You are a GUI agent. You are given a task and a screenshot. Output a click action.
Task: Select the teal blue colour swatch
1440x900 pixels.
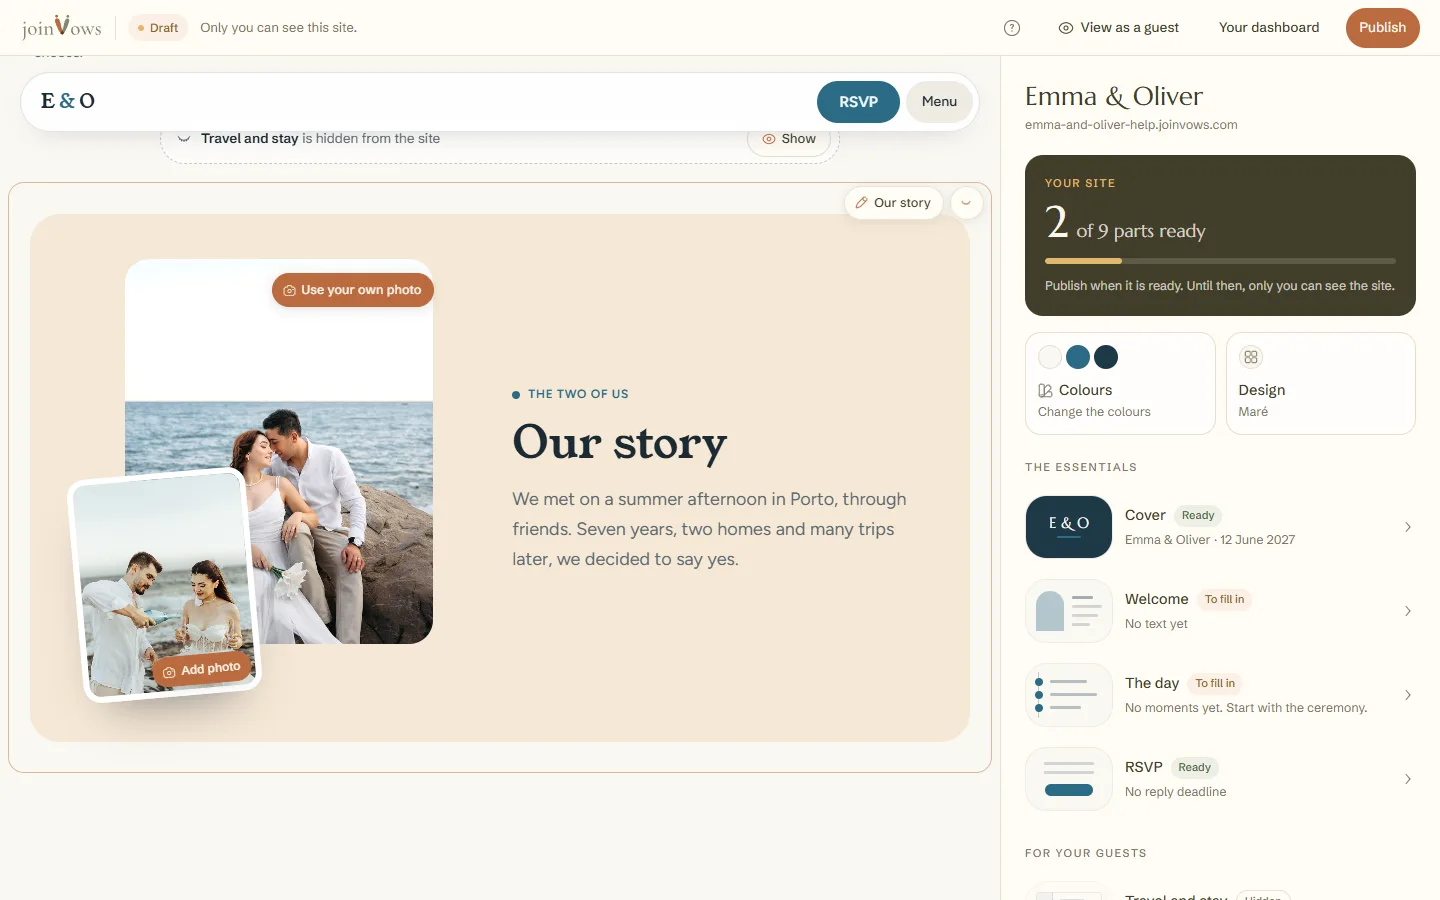[1078, 357]
